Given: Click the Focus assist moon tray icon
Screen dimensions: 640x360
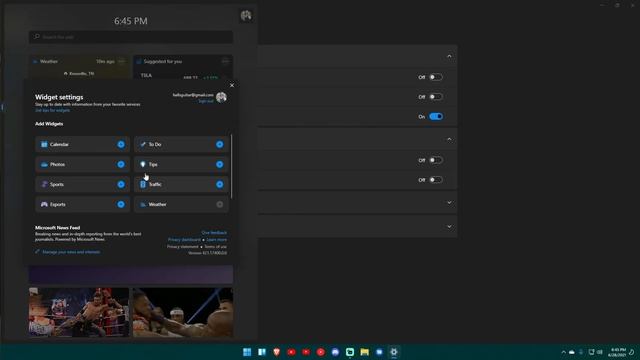Looking at the screenshot, I should [632, 352].
